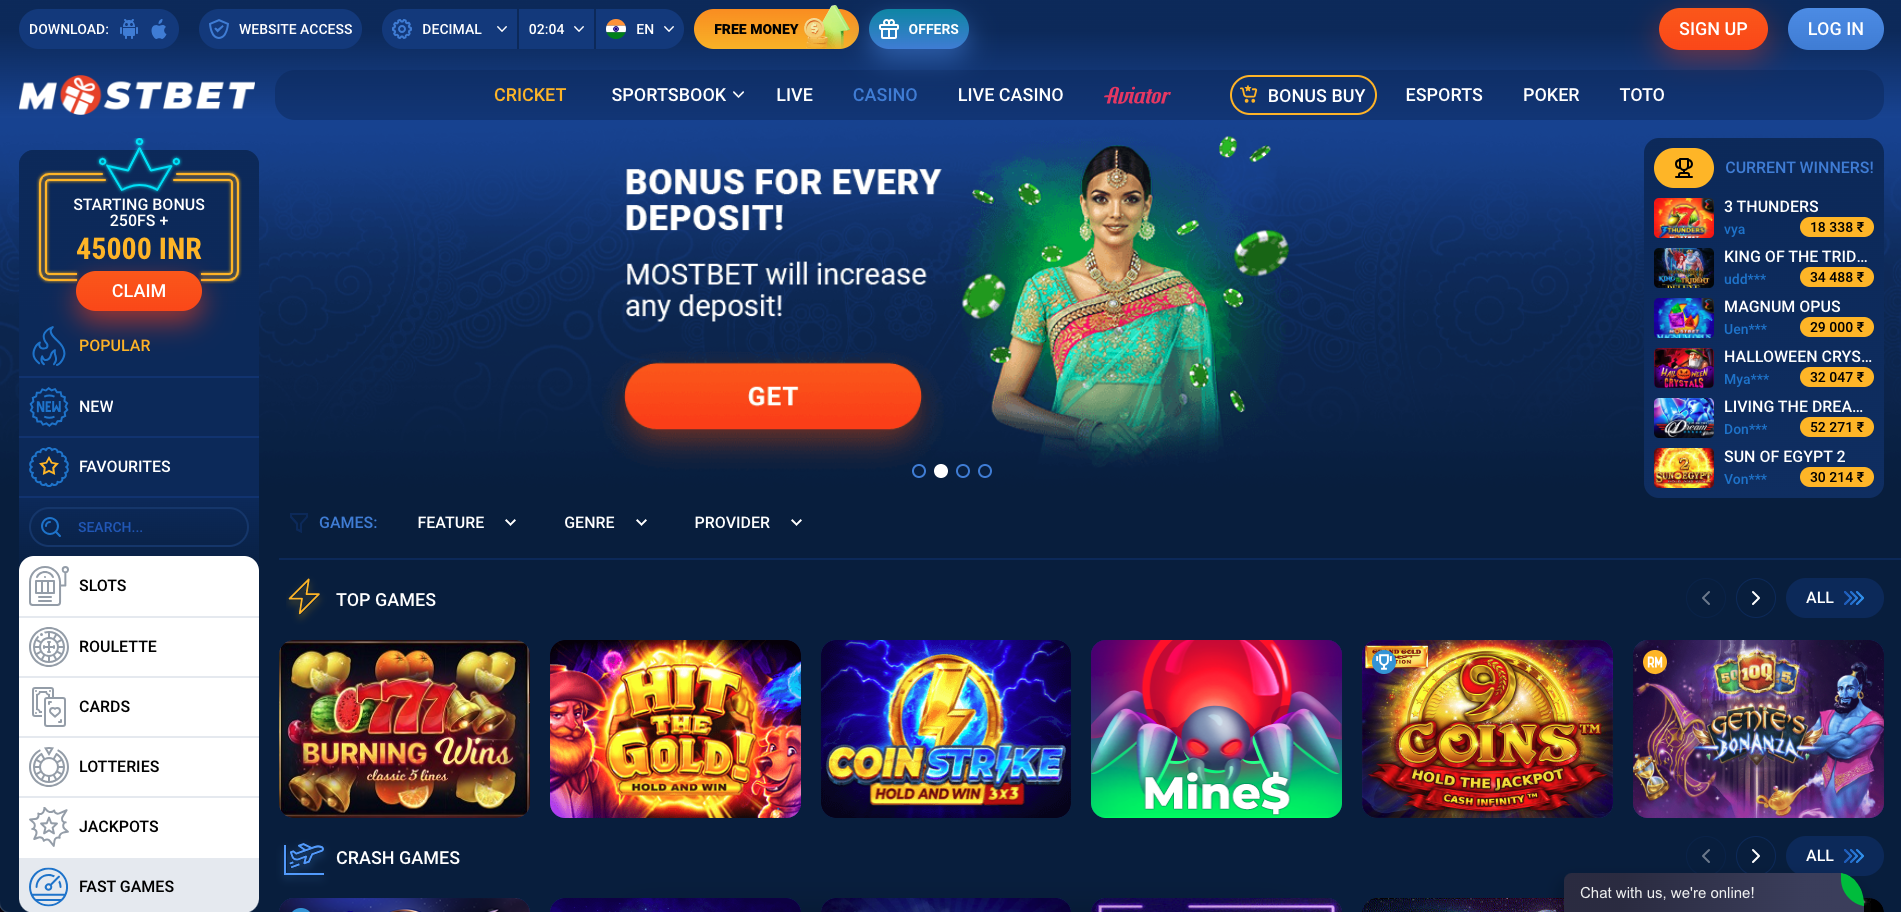This screenshot has width=1901, height=912.
Task: Open the Provider filter dropdown
Action: pos(749,523)
